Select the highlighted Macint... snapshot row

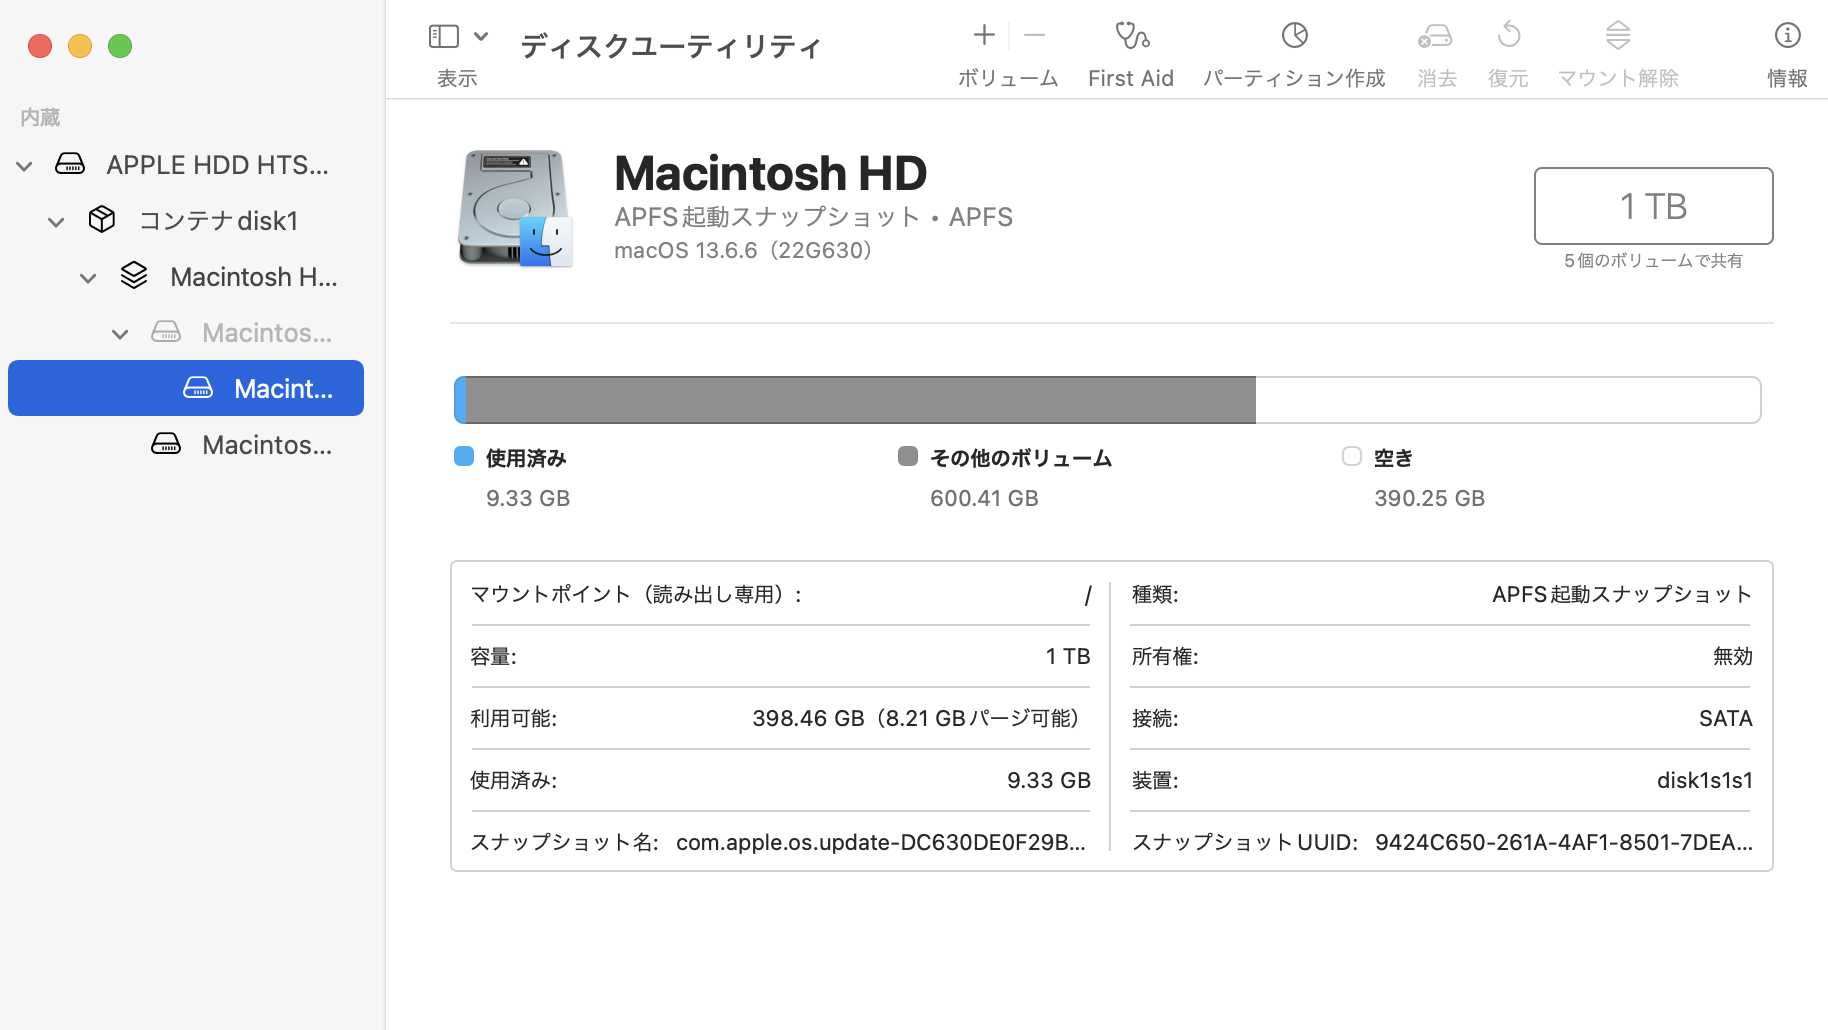tap(186, 388)
